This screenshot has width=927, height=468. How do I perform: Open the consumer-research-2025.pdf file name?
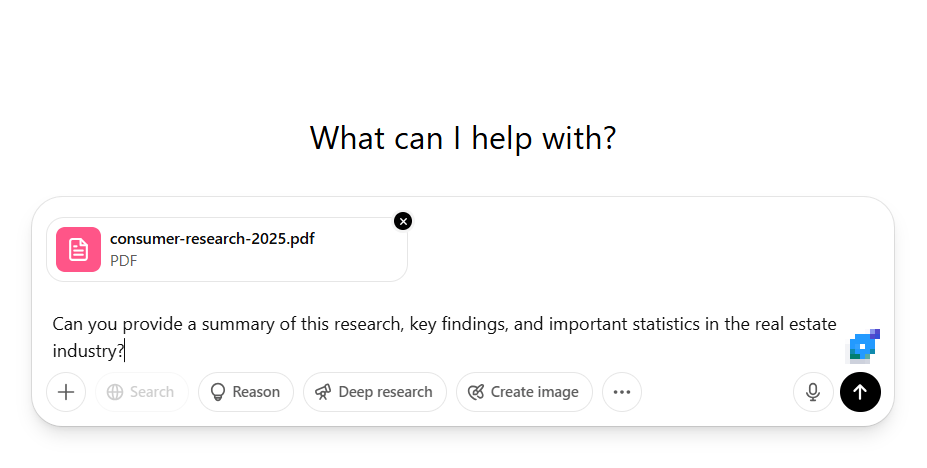[212, 239]
